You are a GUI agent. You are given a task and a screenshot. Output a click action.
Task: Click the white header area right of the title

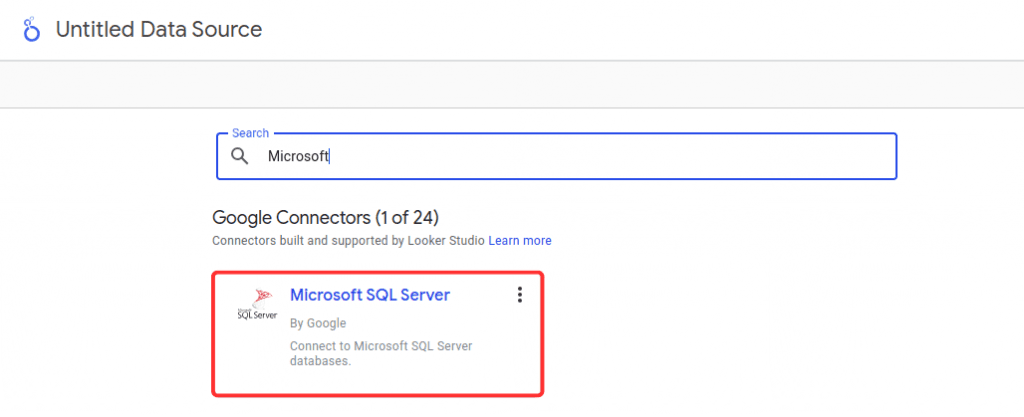click(650, 30)
